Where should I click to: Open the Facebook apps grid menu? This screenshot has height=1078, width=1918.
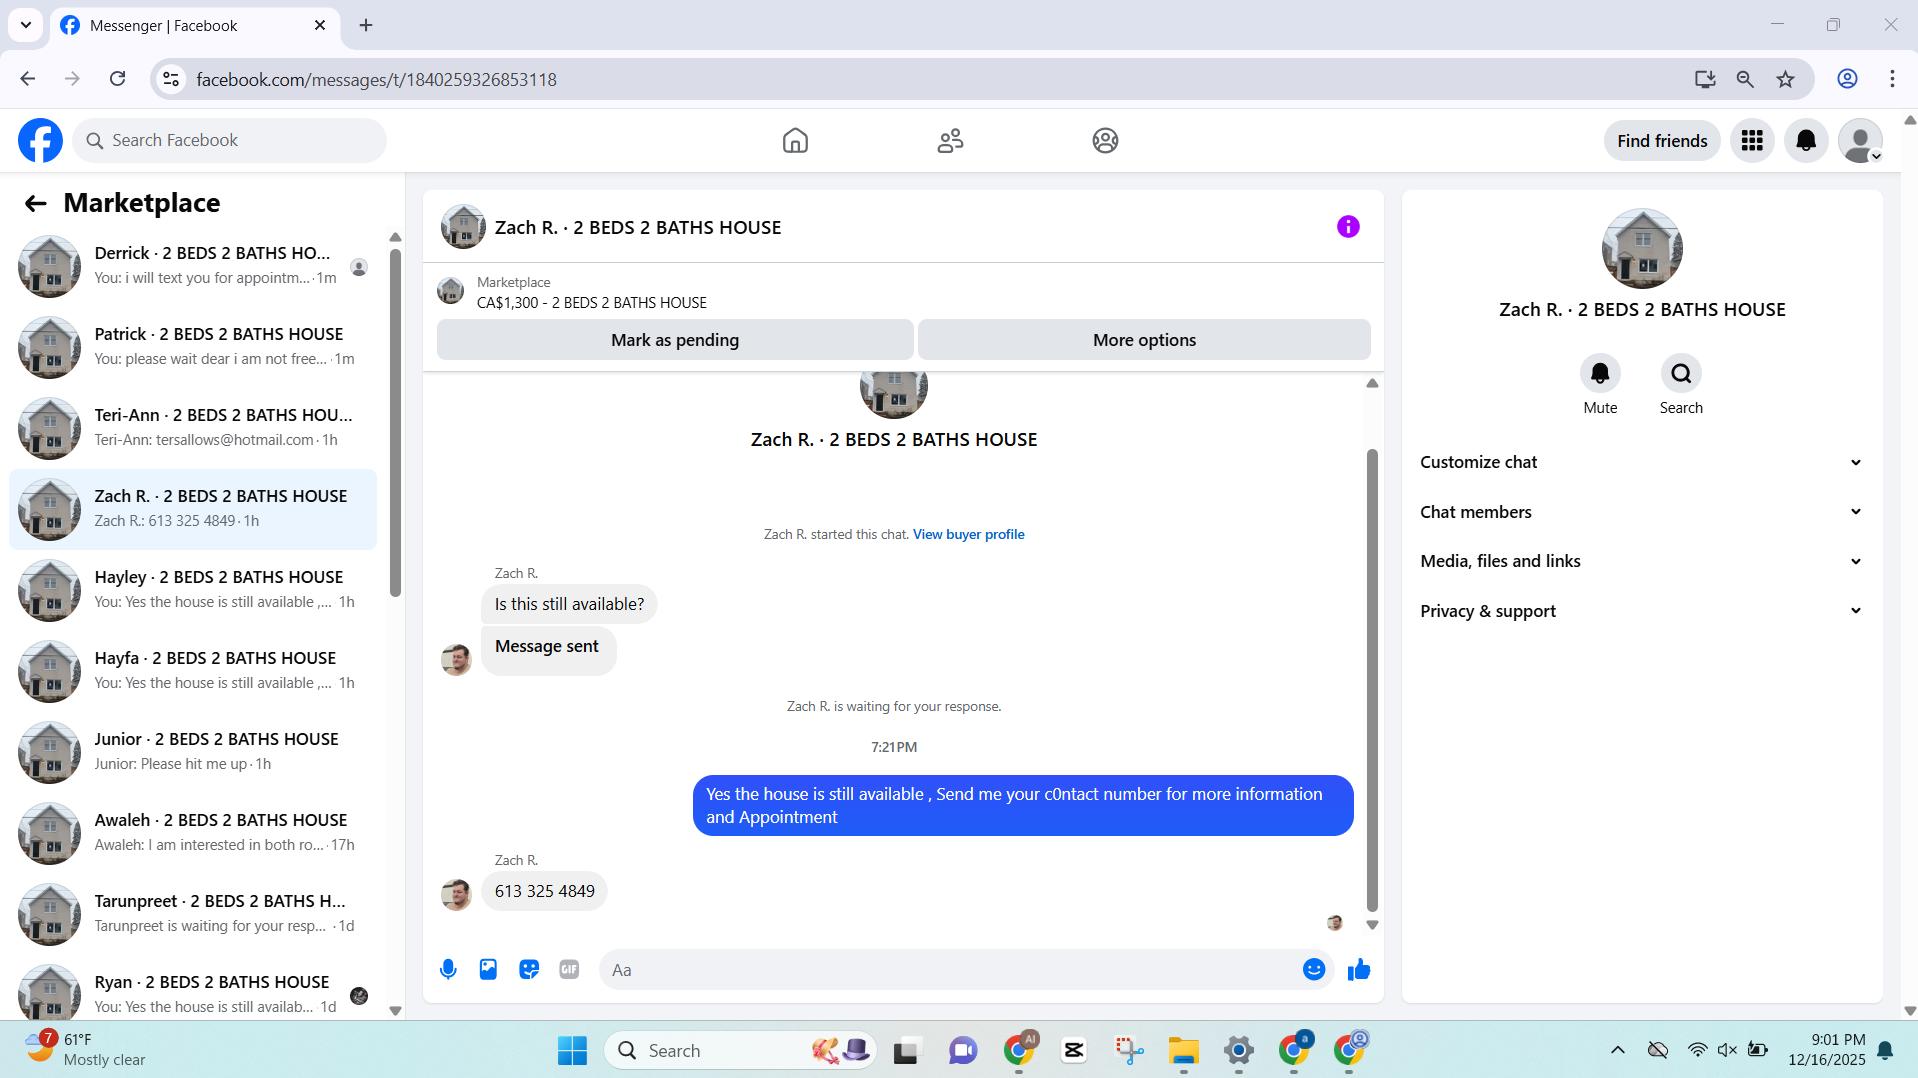click(x=1752, y=141)
